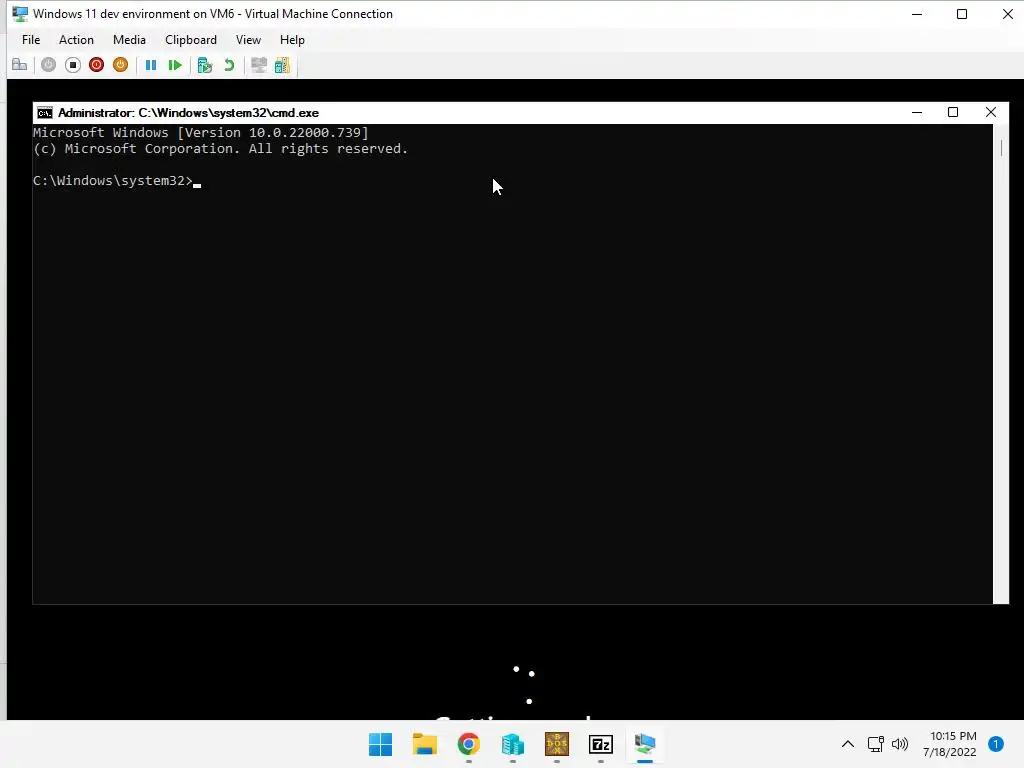Show hidden system tray icons

[848, 744]
